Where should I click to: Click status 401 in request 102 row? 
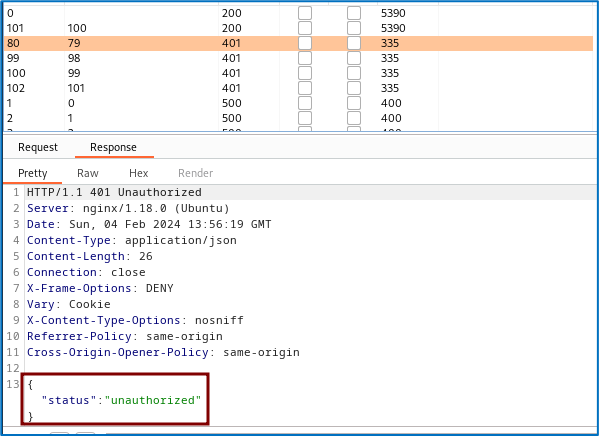pyautogui.click(x=232, y=88)
